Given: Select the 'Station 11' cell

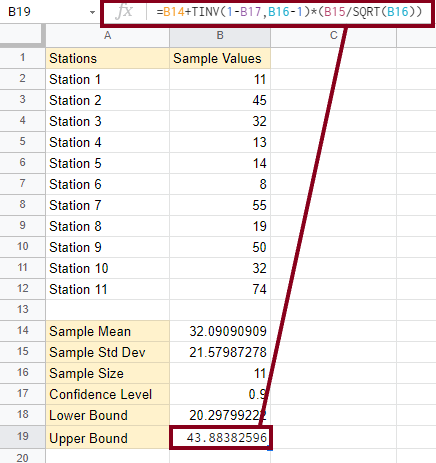Looking at the screenshot, I should click(x=107, y=289).
